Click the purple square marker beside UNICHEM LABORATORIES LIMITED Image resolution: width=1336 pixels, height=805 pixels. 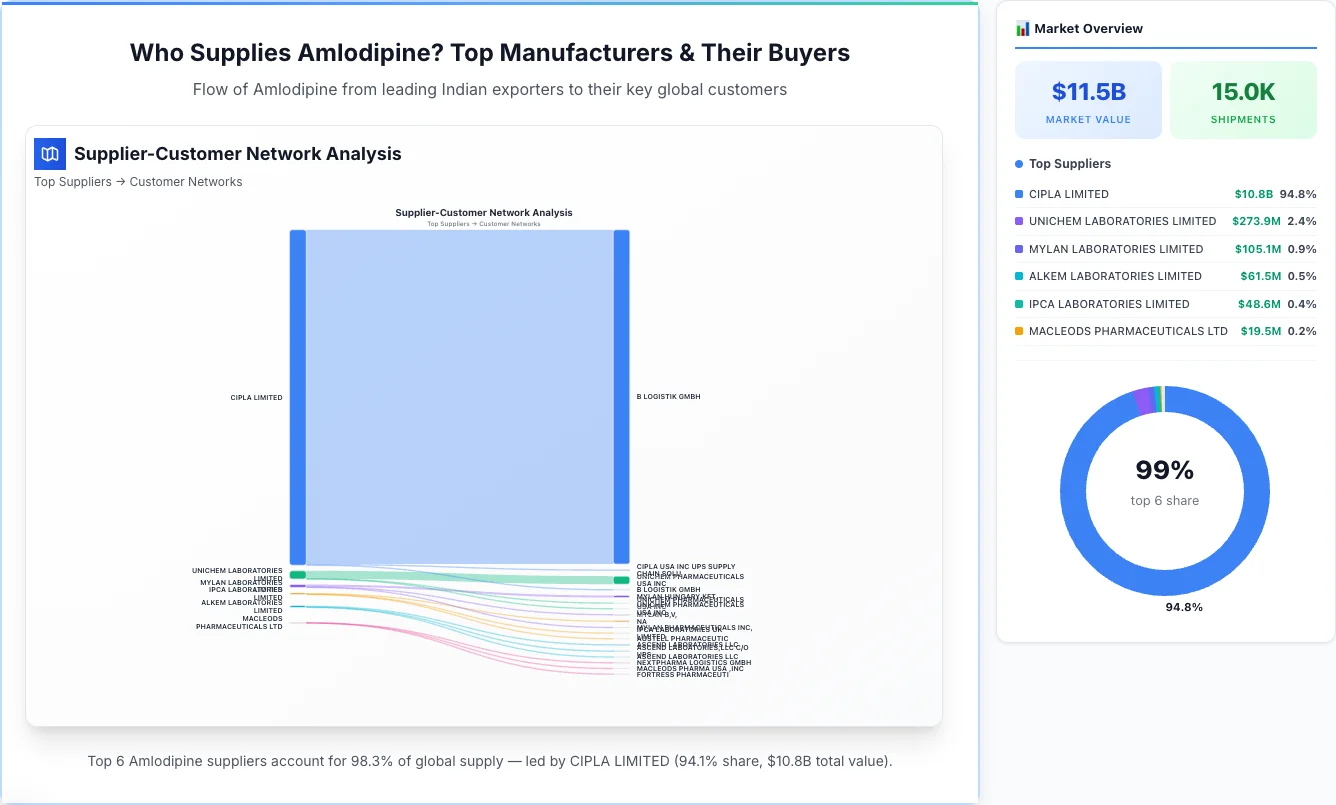pyautogui.click(x=1019, y=221)
